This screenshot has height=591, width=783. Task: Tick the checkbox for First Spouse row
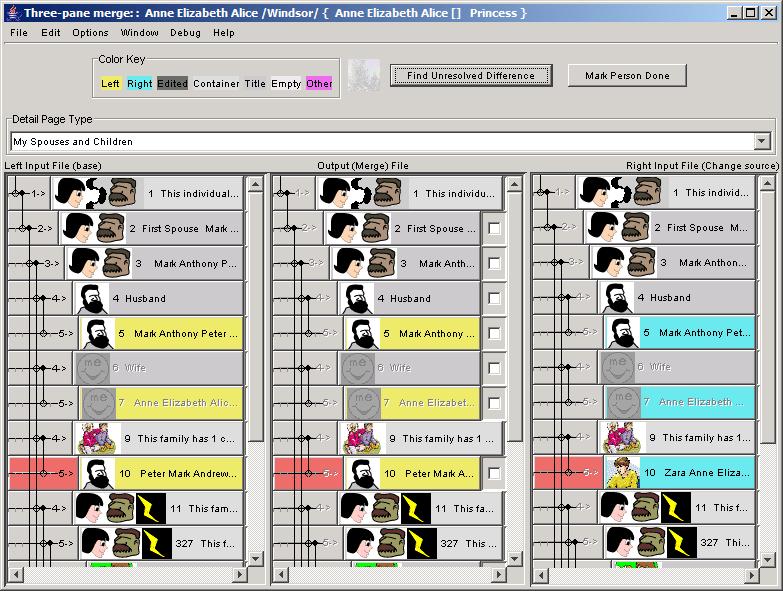coord(494,229)
